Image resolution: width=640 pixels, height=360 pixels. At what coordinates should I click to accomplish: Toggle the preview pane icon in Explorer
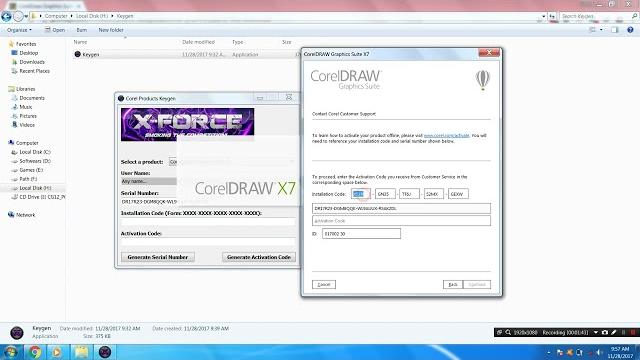(615, 30)
